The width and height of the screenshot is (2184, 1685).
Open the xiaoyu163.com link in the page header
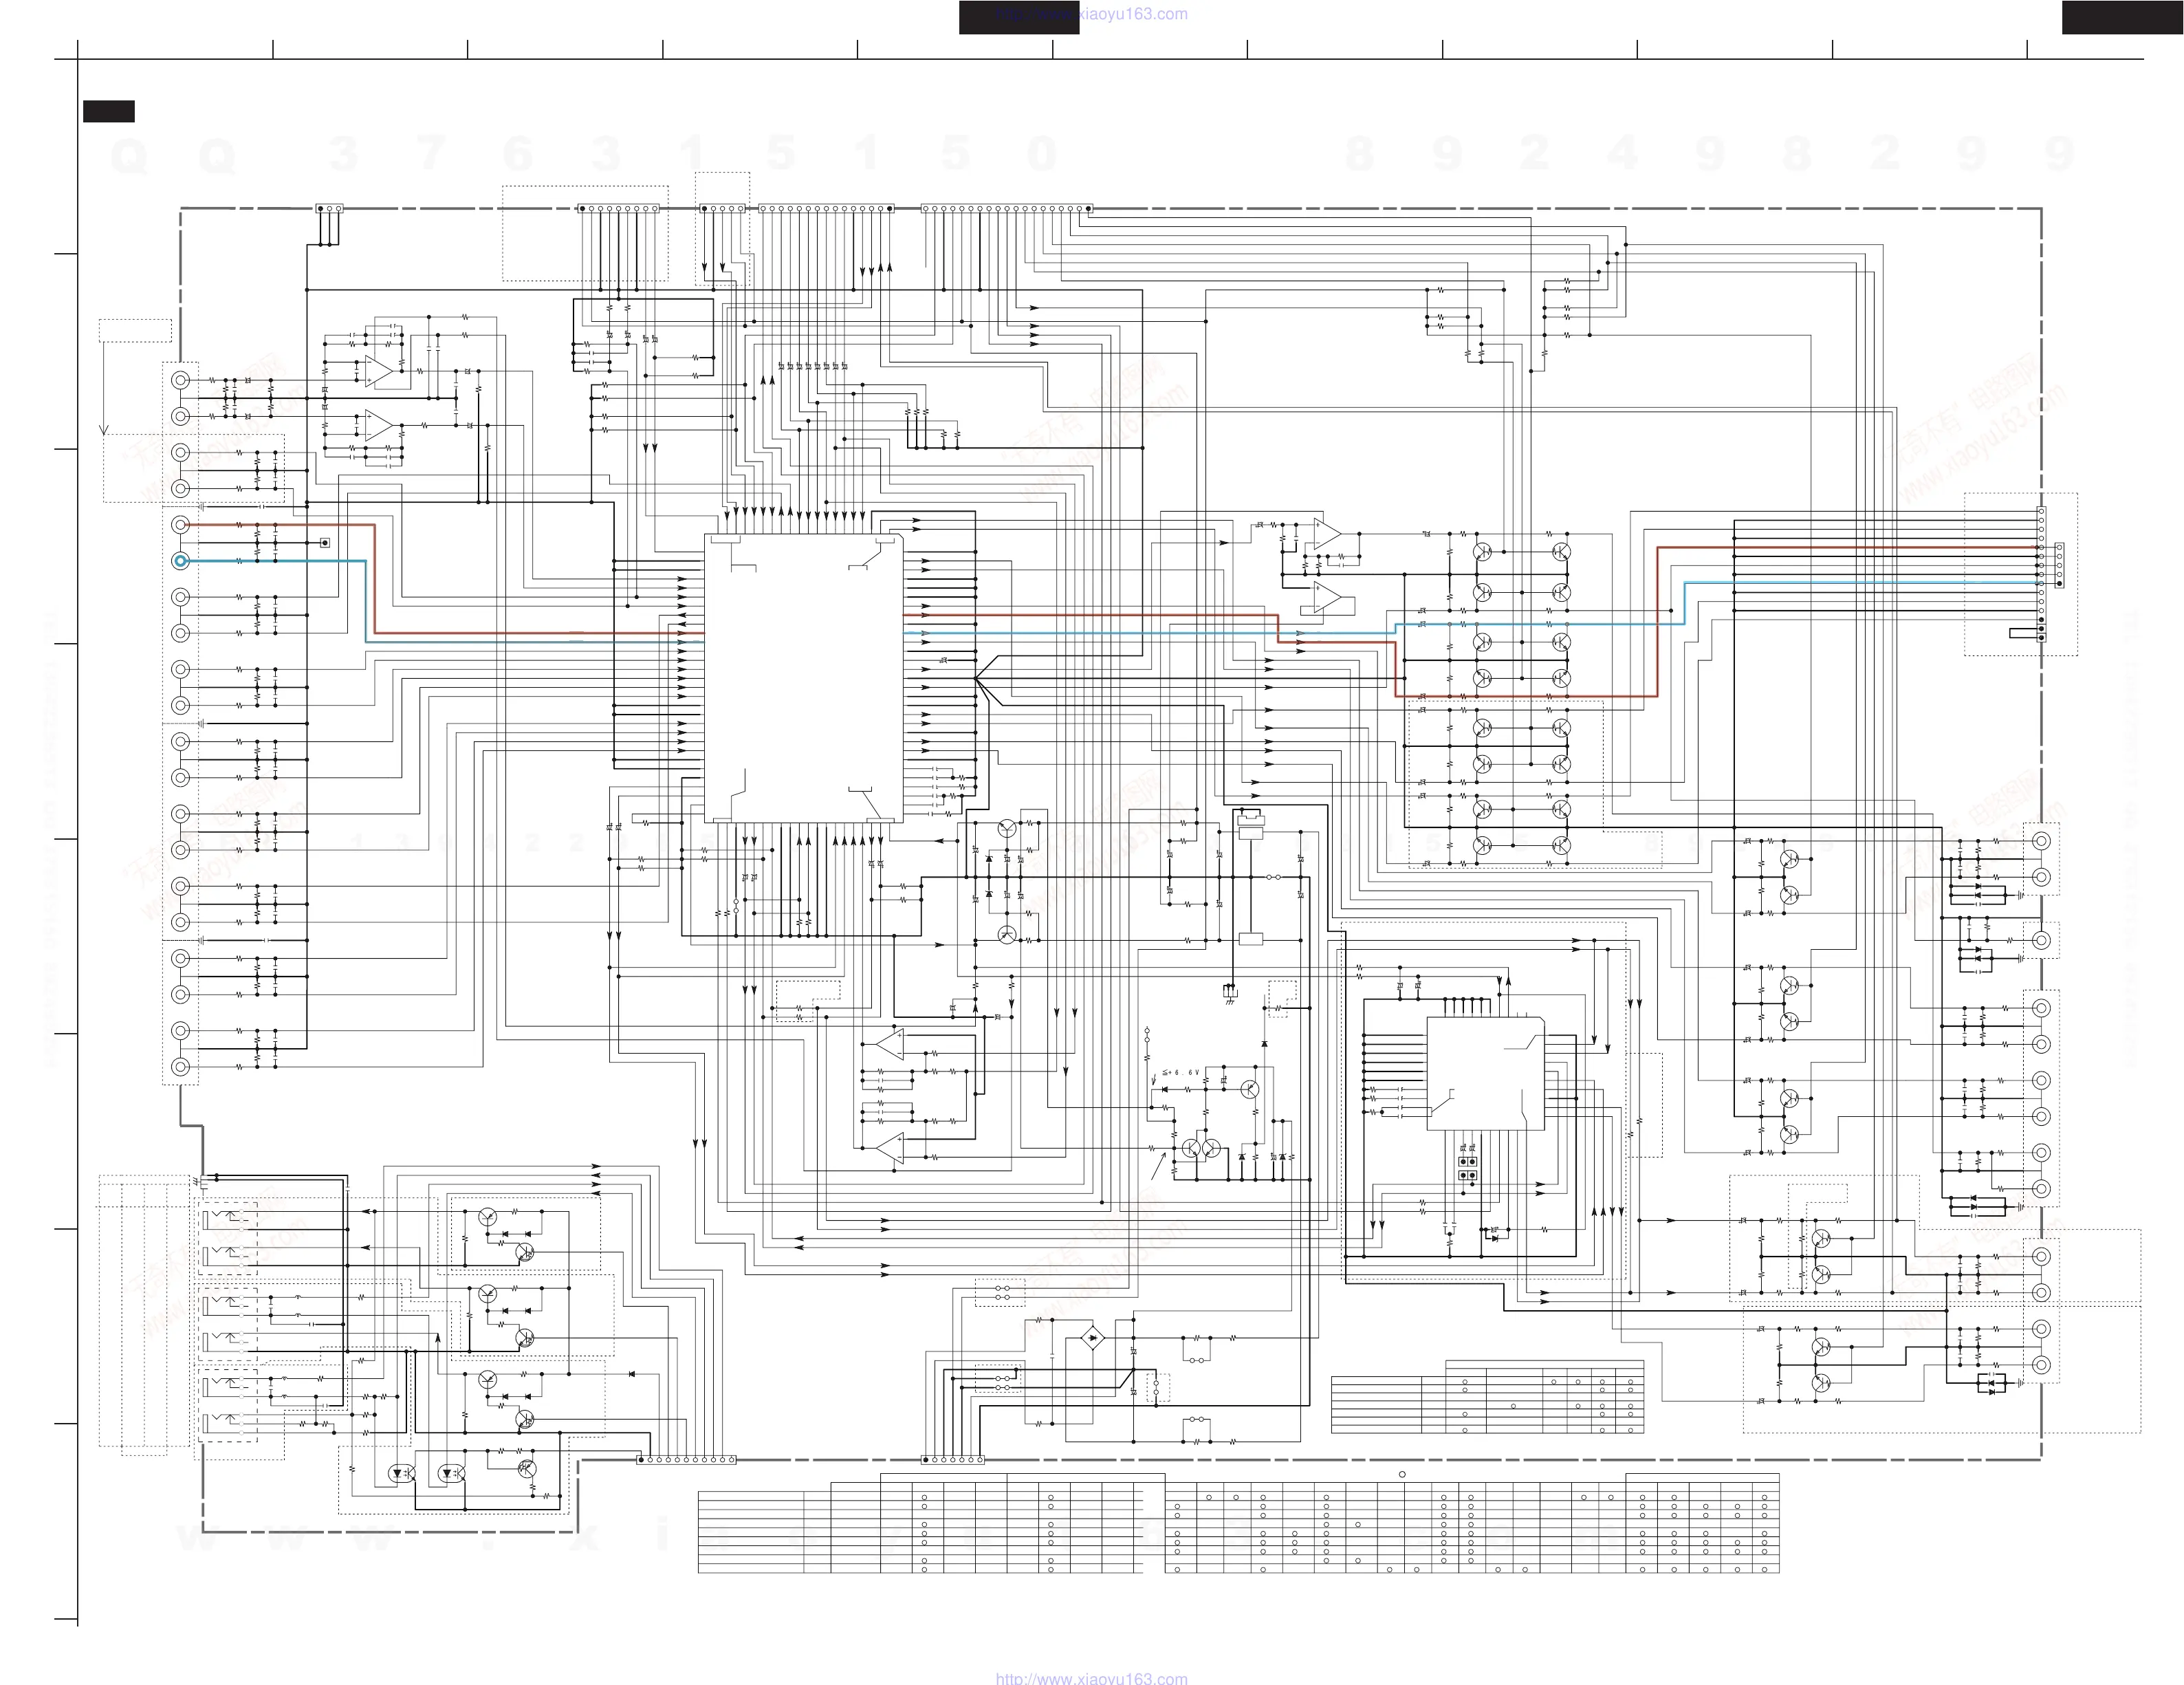point(1091,14)
